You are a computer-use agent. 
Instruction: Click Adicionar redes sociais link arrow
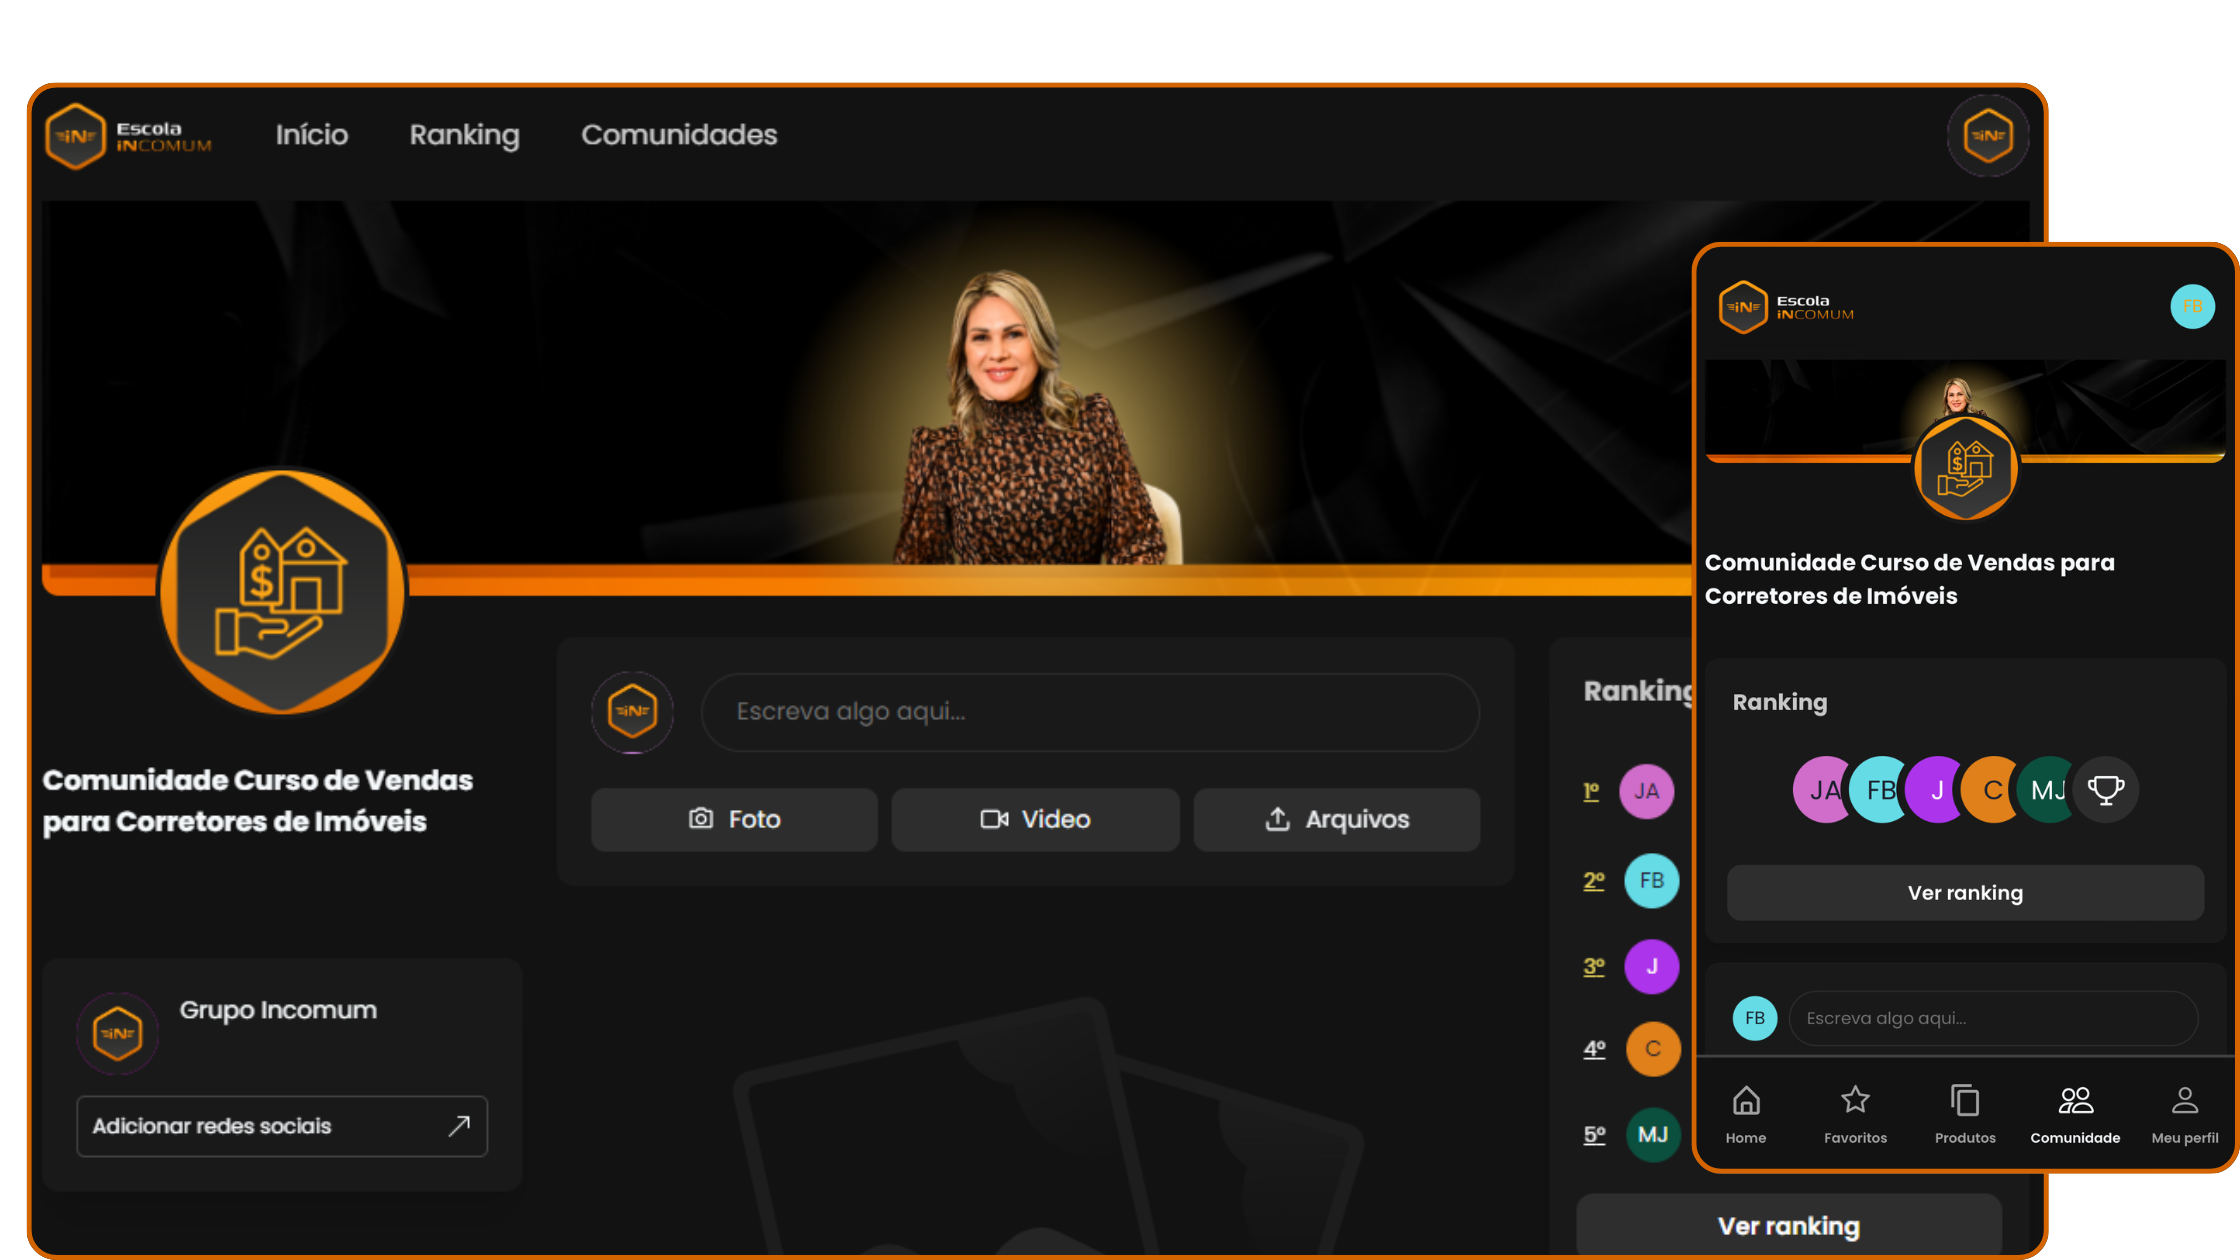(459, 1126)
